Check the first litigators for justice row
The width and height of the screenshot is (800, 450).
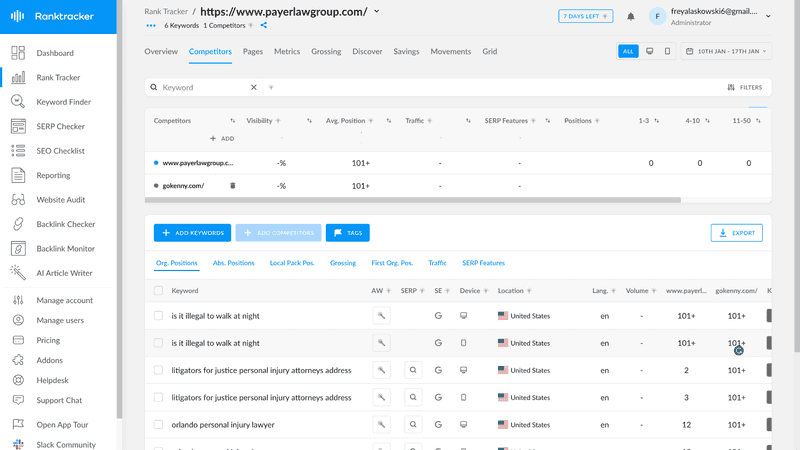point(158,370)
